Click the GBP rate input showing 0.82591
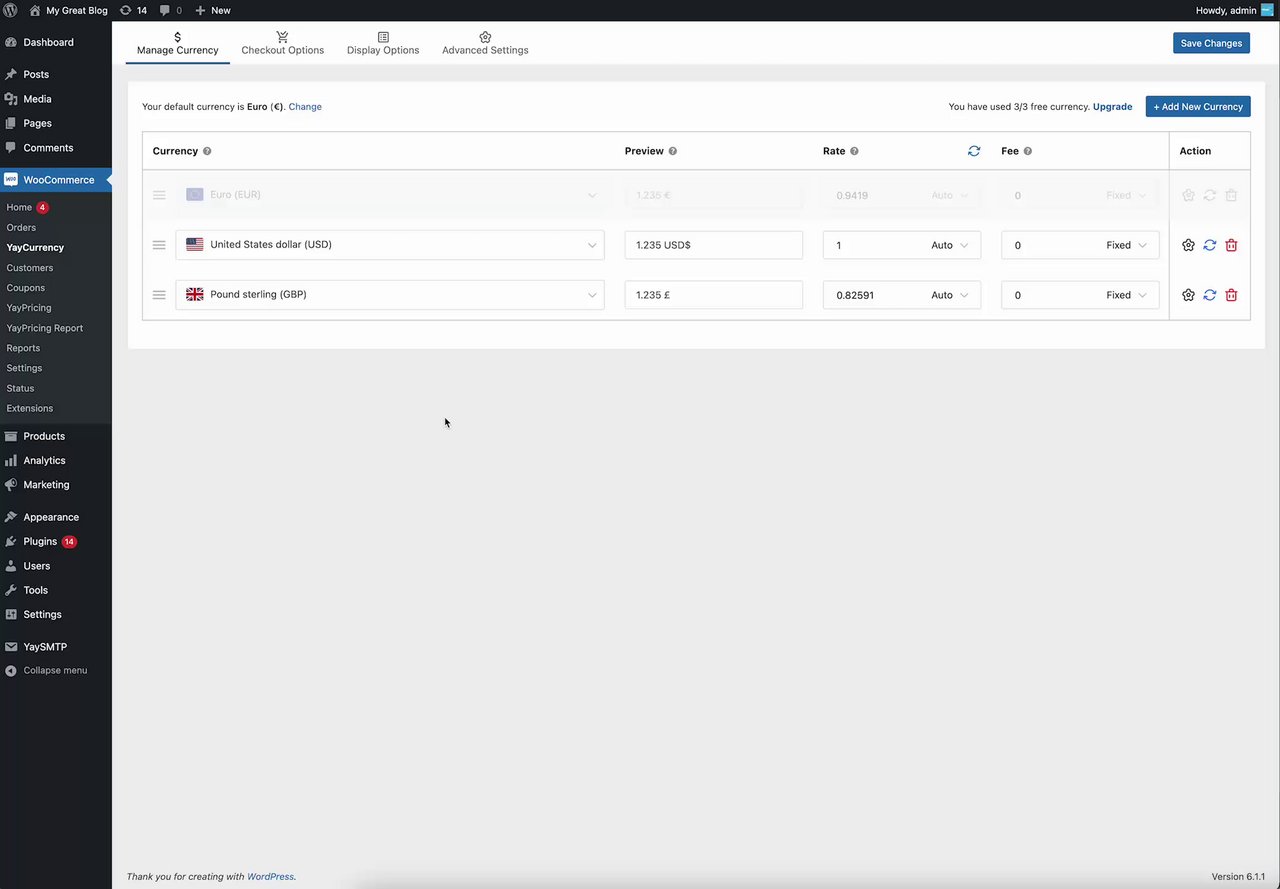Screen dimensions: 1280x889 tap(875, 295)
